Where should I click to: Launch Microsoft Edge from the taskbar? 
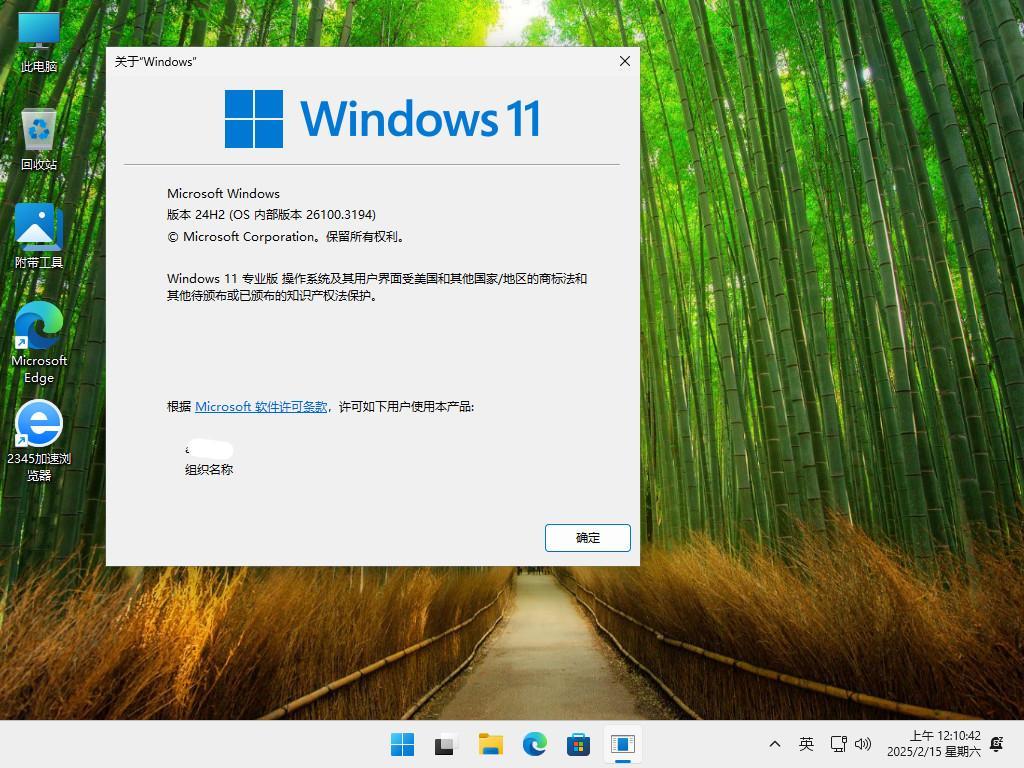[x=534, y=744]
